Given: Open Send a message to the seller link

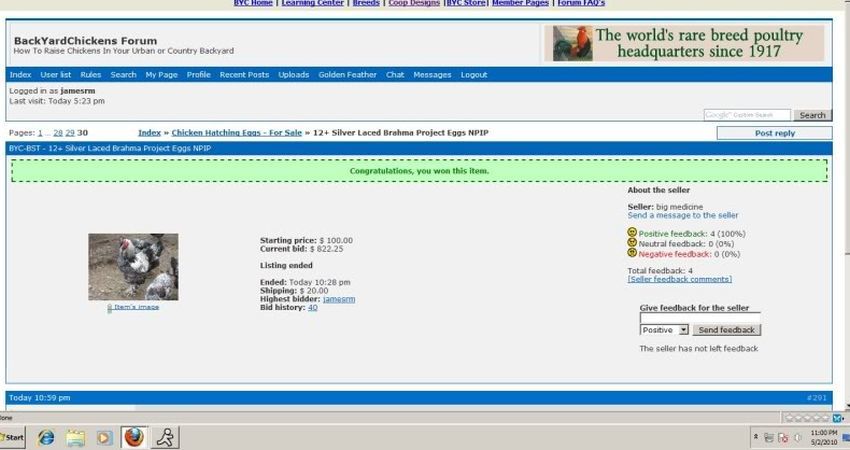Looking at the screenshot, I should tap(683, 215).
